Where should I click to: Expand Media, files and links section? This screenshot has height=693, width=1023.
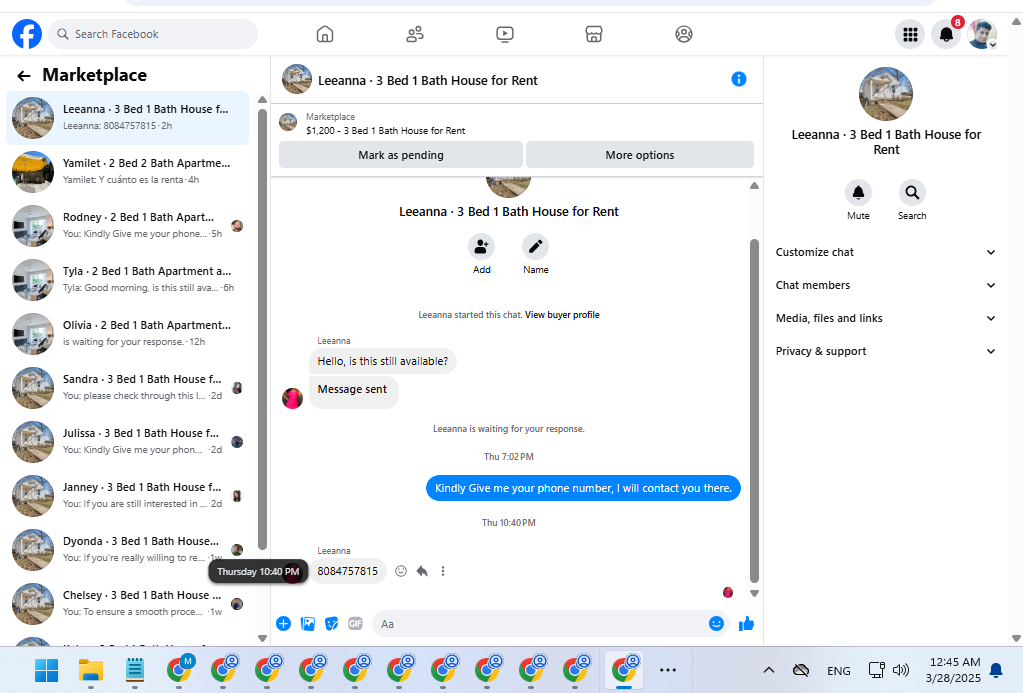click(x=885, y=318)
